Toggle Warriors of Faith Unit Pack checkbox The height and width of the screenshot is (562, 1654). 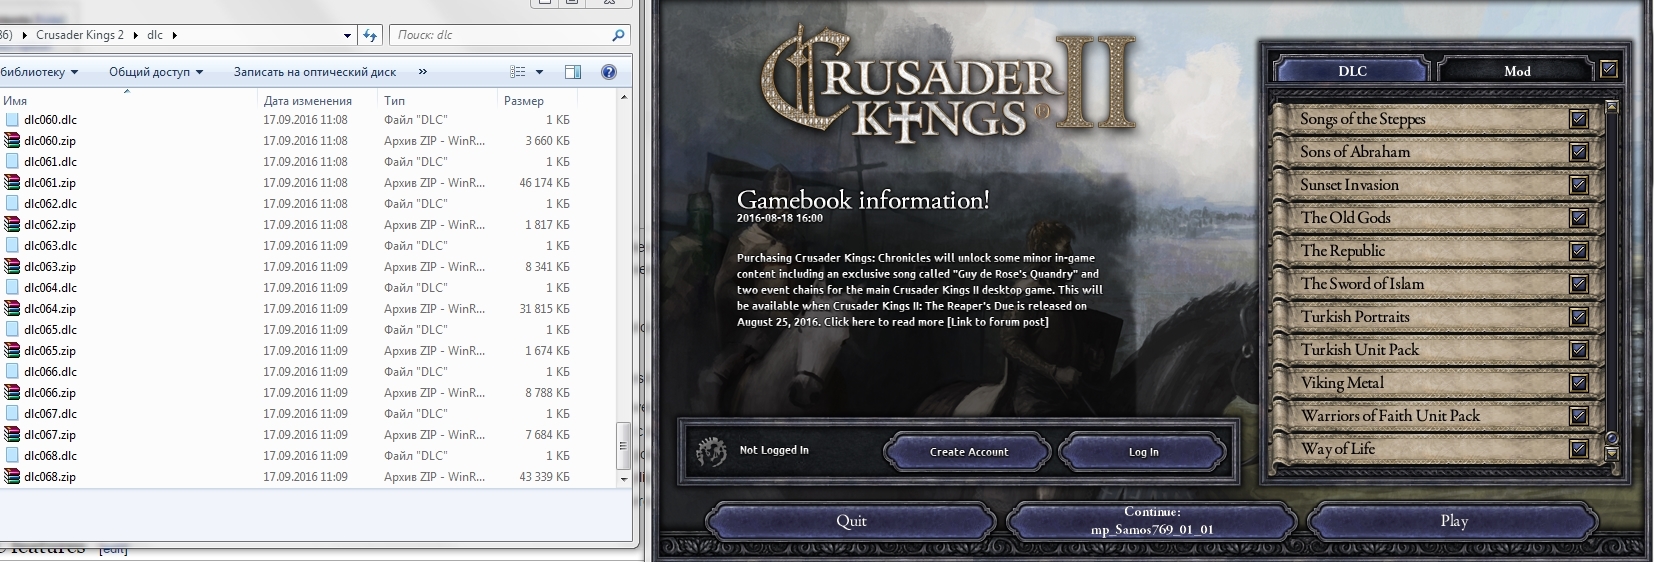coord(1579,416)
